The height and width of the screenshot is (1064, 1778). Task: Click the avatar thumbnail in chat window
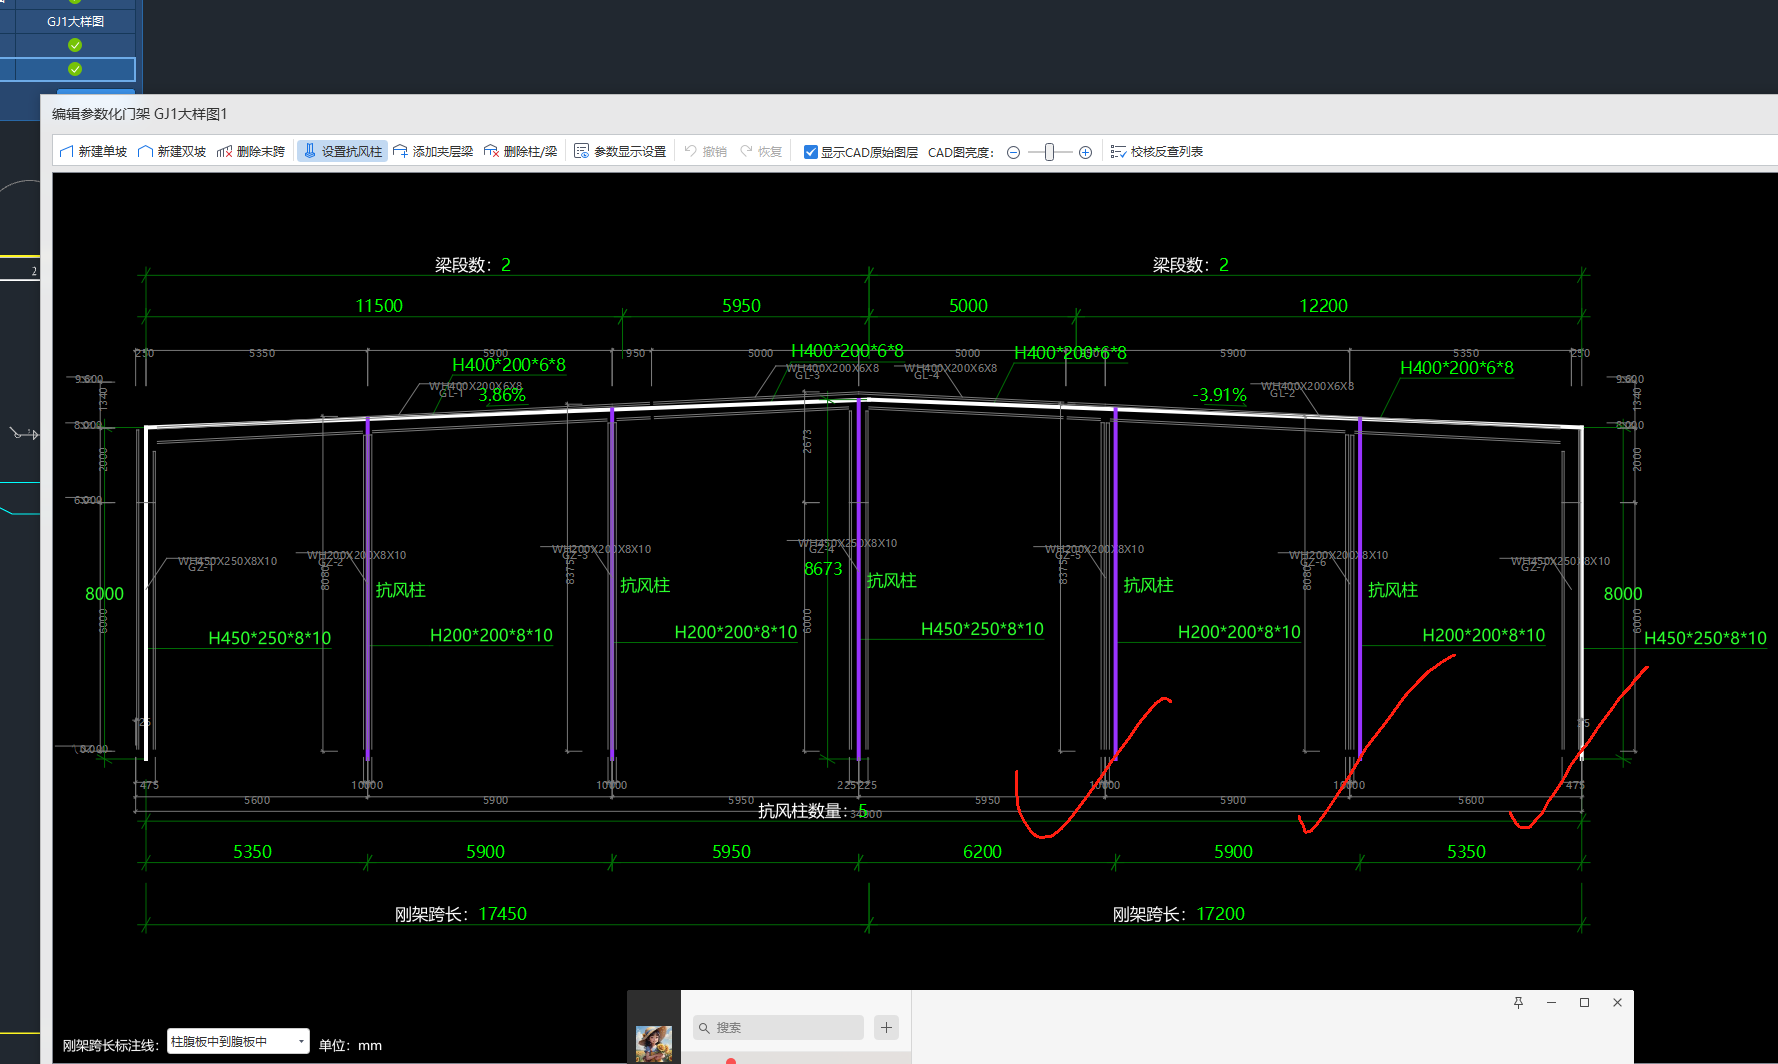pos(654,1043)
